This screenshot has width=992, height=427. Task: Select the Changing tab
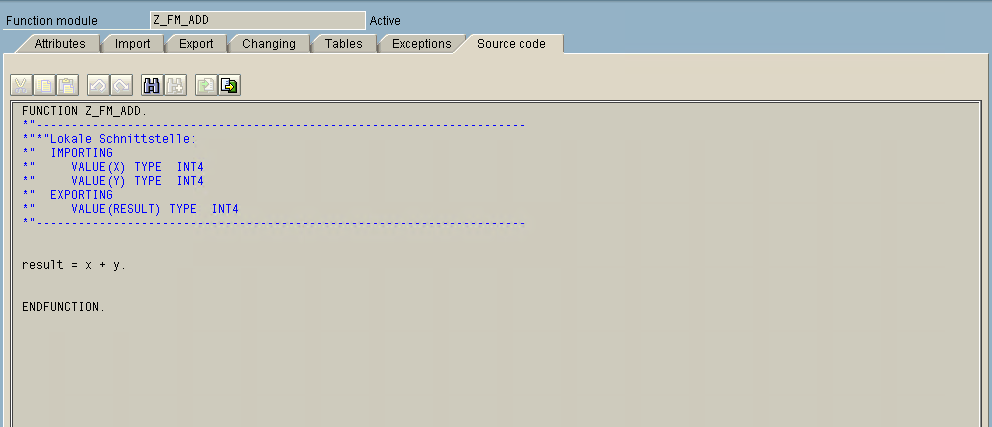pyautogui.click(x=269, y=44)
